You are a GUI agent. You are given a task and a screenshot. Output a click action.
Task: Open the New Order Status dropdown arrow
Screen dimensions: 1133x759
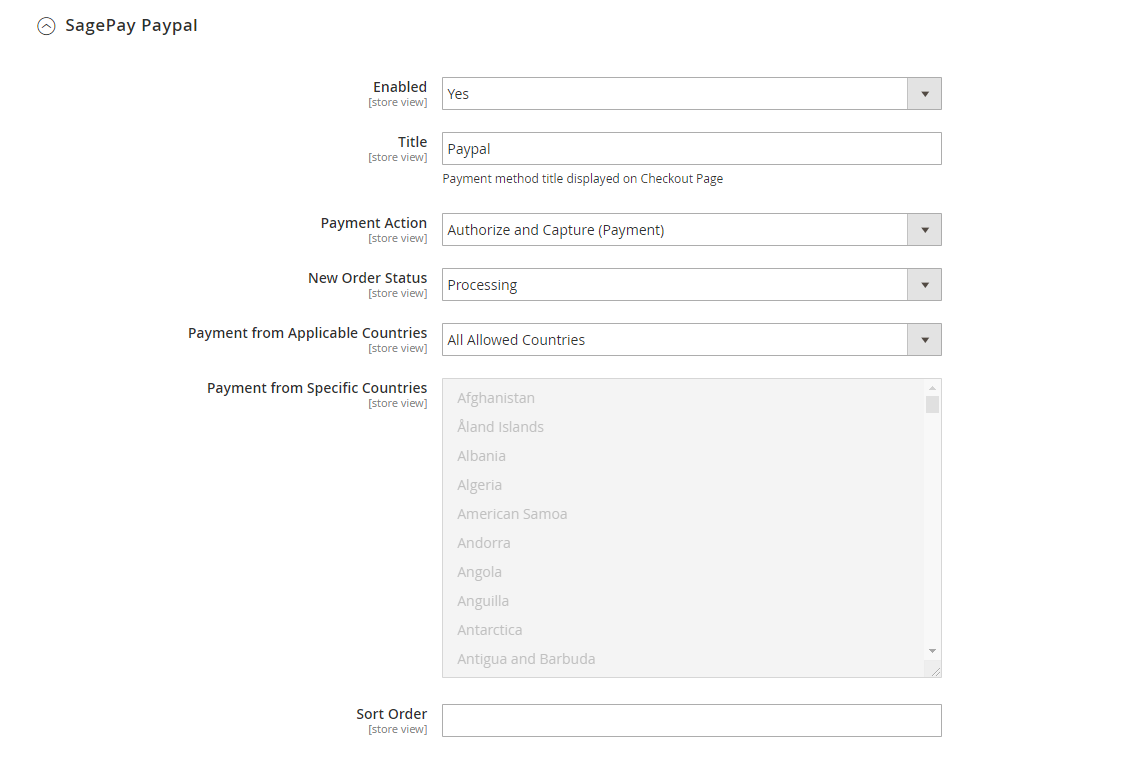click(x=925, y=284)
